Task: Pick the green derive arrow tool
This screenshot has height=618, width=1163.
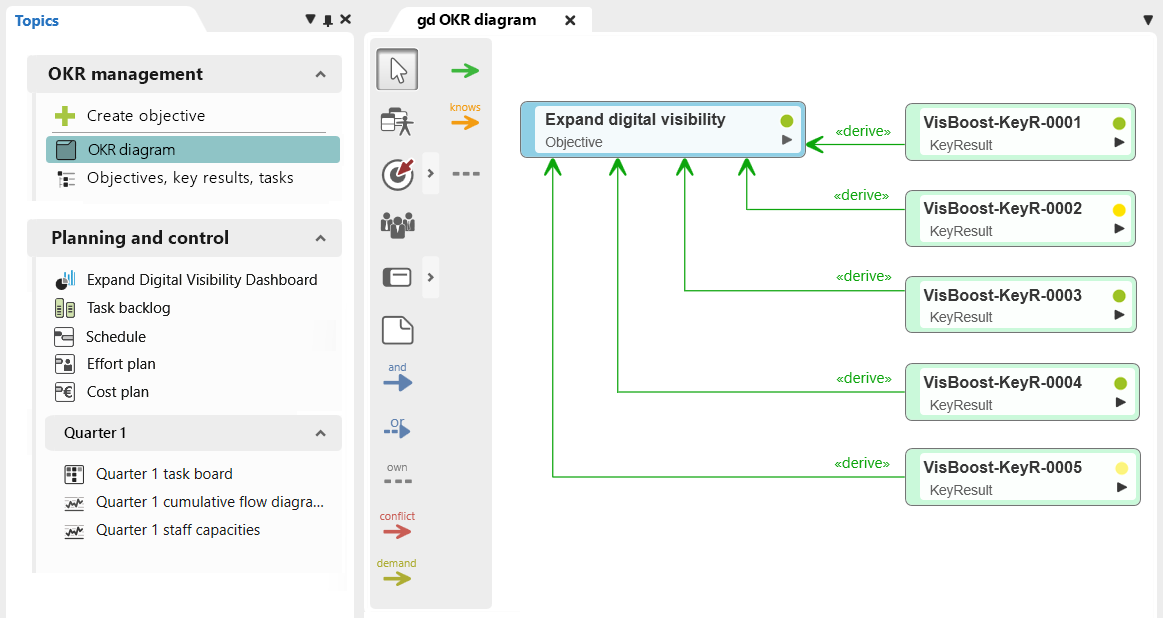Action: click(x=465, y=71)
